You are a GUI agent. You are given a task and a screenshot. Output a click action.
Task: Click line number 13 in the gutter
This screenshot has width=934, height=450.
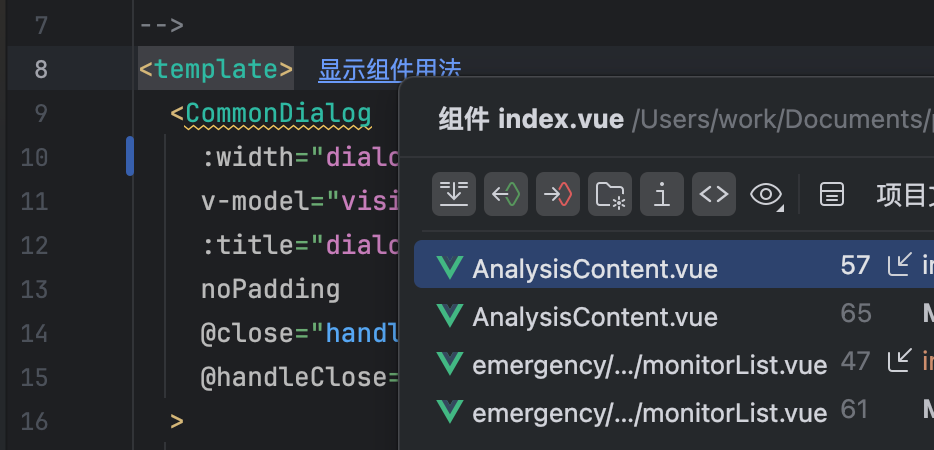click(x=34, y=290)
